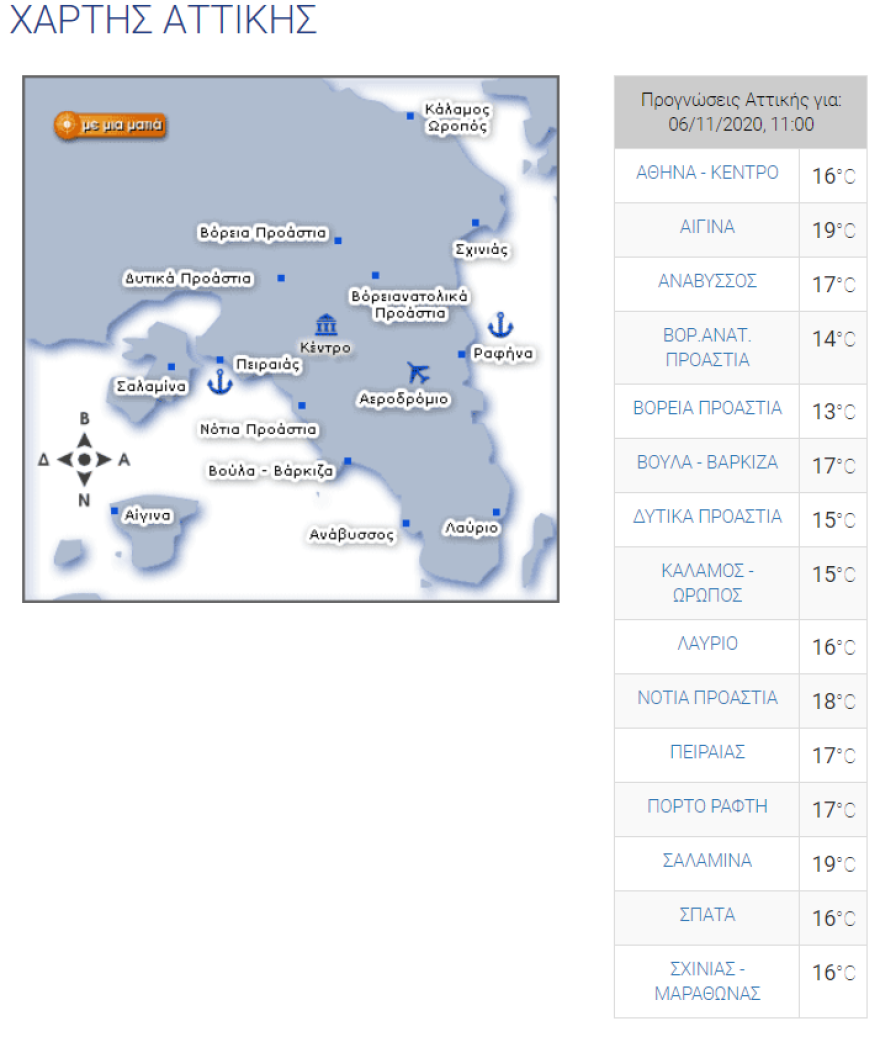Click the blue marker at Κάλαμος Ωρωπός

click(x=410, y=116)
